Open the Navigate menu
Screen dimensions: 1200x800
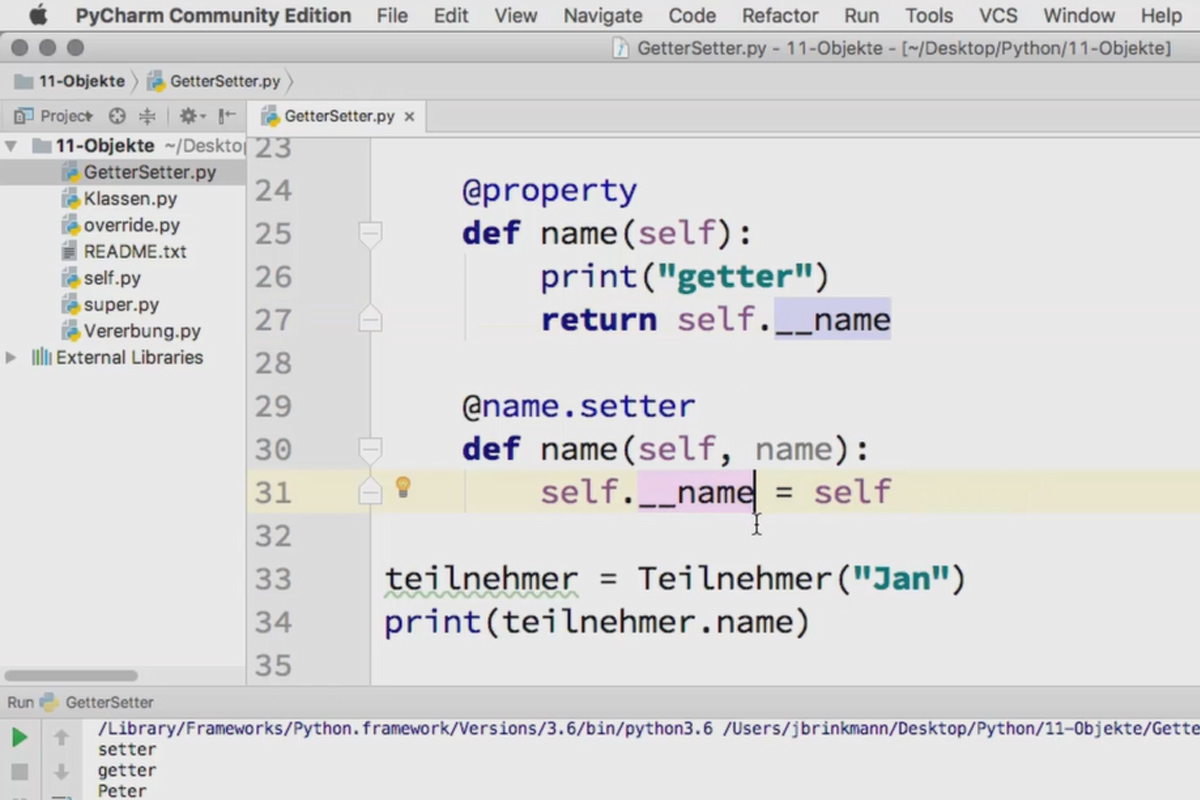(x=603, y=15)
